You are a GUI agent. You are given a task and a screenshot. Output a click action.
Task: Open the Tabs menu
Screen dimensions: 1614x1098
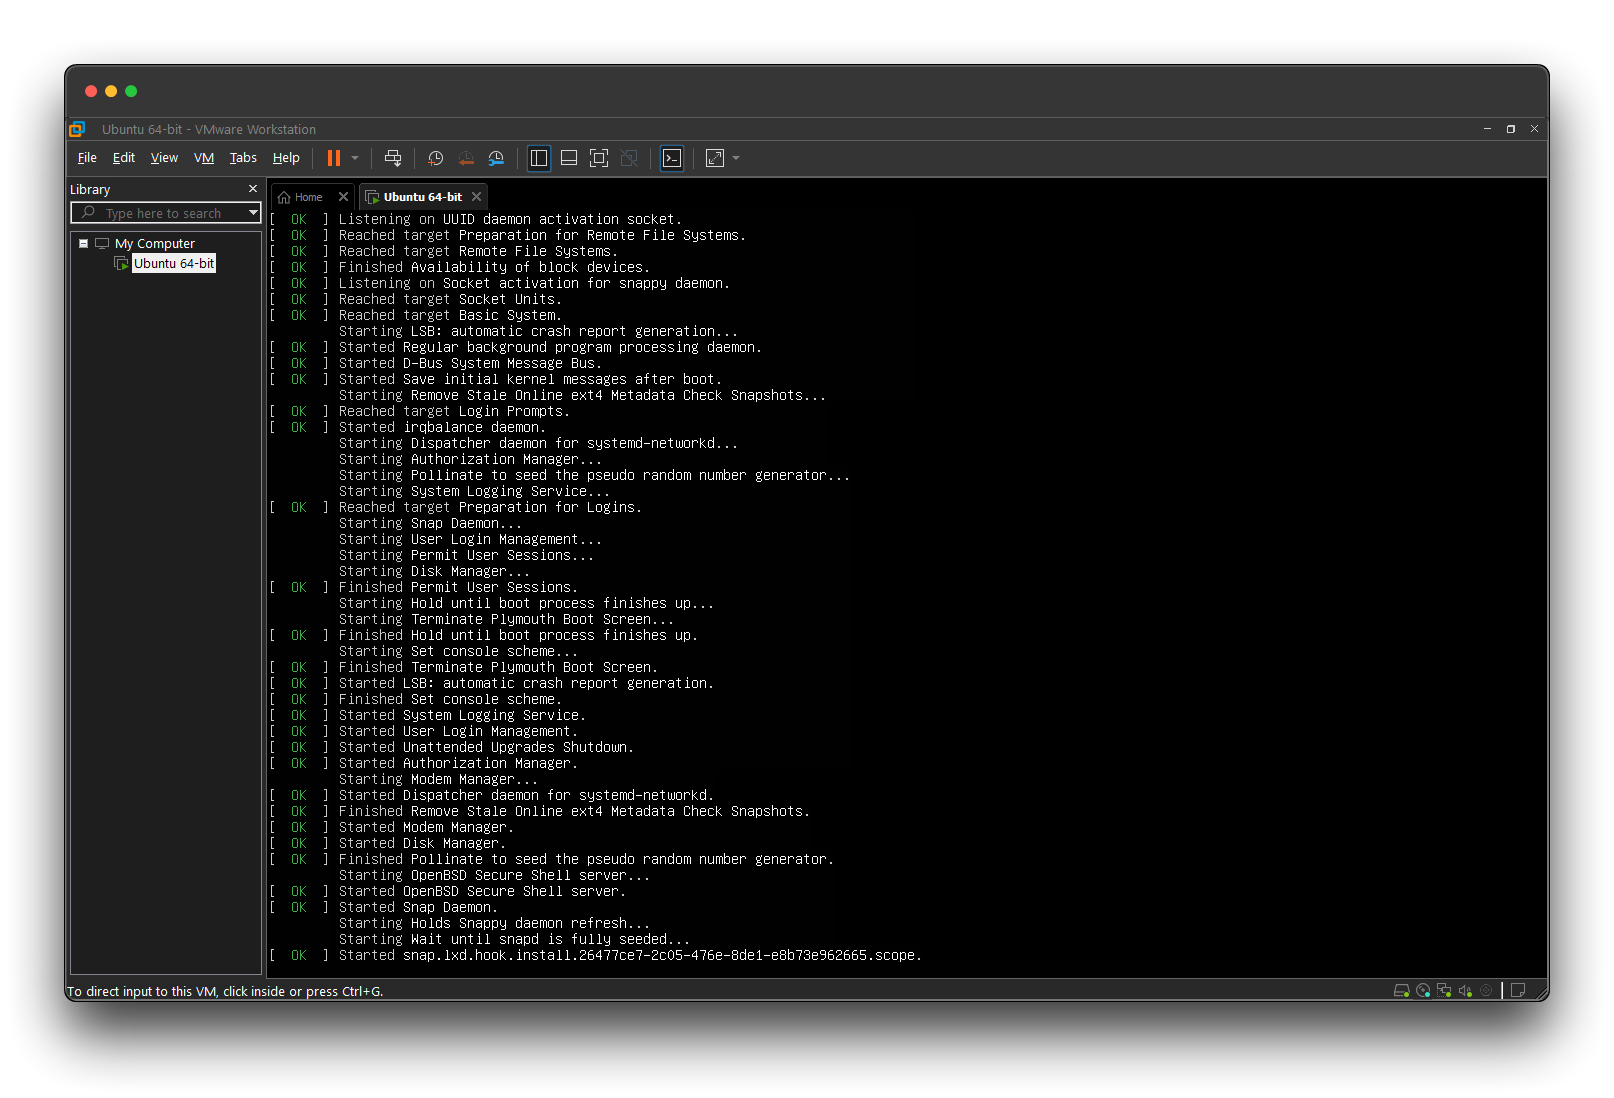coord(243,158)
